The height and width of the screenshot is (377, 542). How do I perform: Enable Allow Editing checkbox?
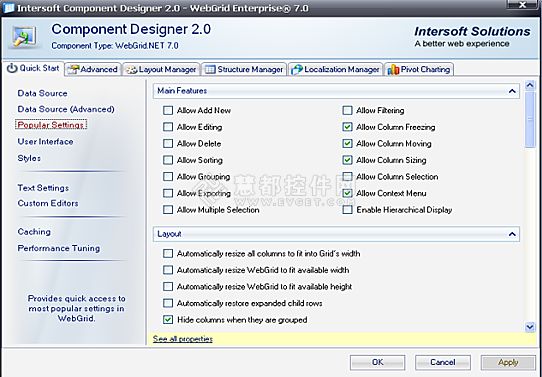(168, 127)
